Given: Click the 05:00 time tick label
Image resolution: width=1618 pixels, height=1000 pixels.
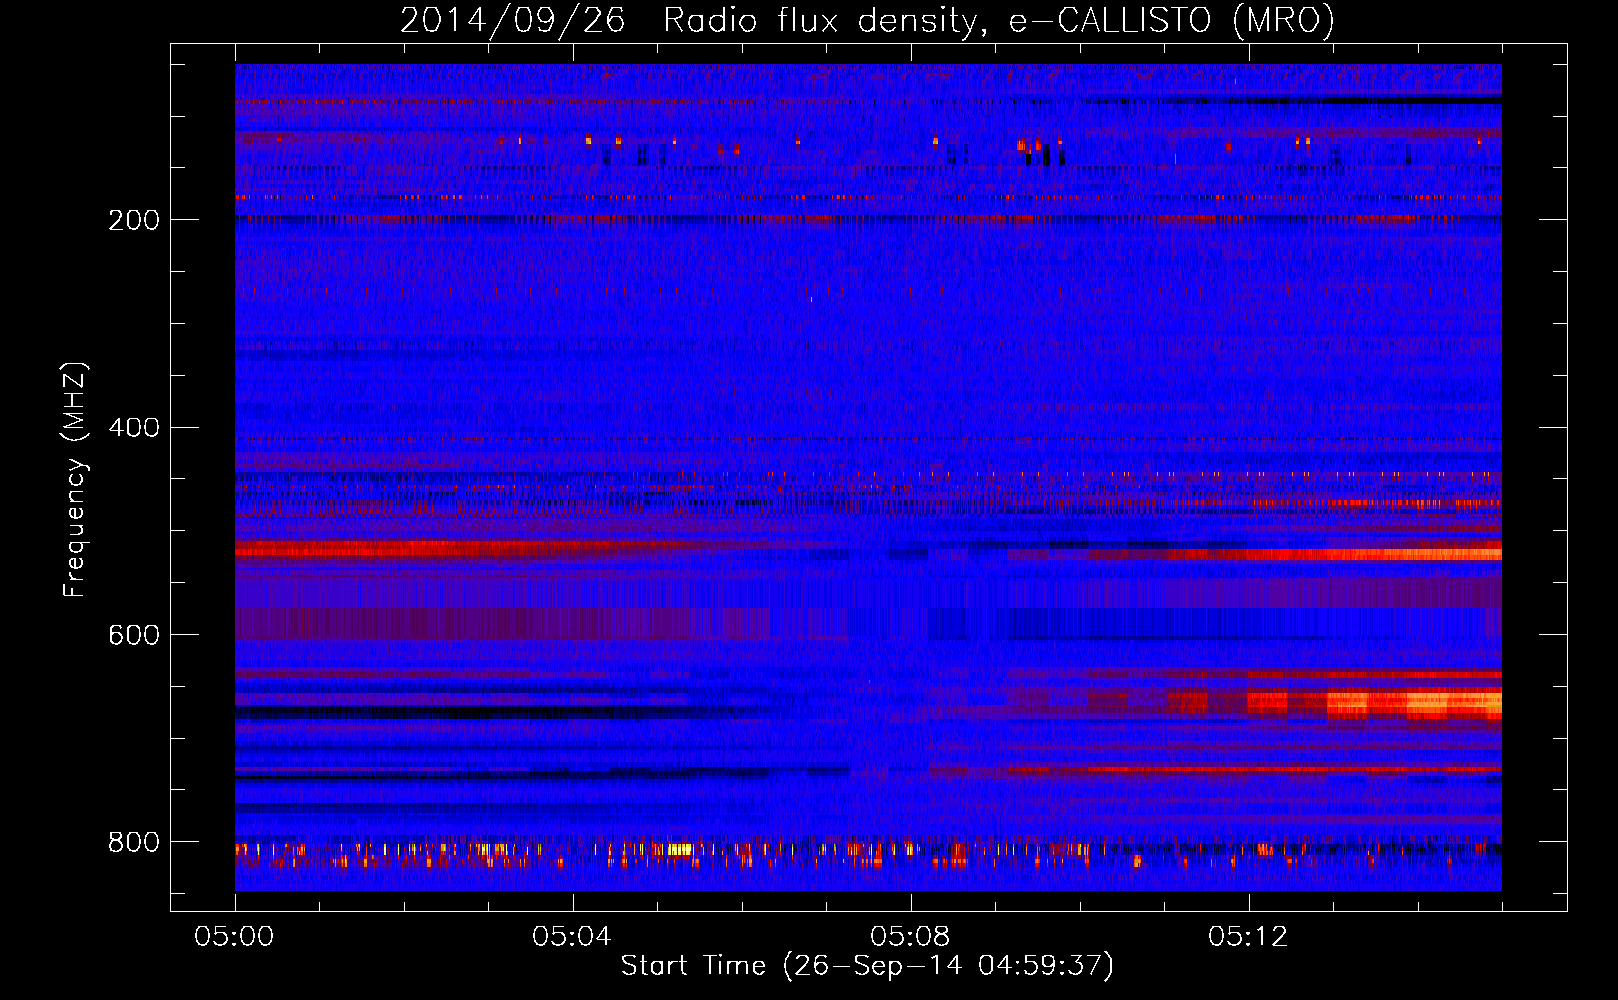Looking at the screenshot, I should tap(235, 936).
